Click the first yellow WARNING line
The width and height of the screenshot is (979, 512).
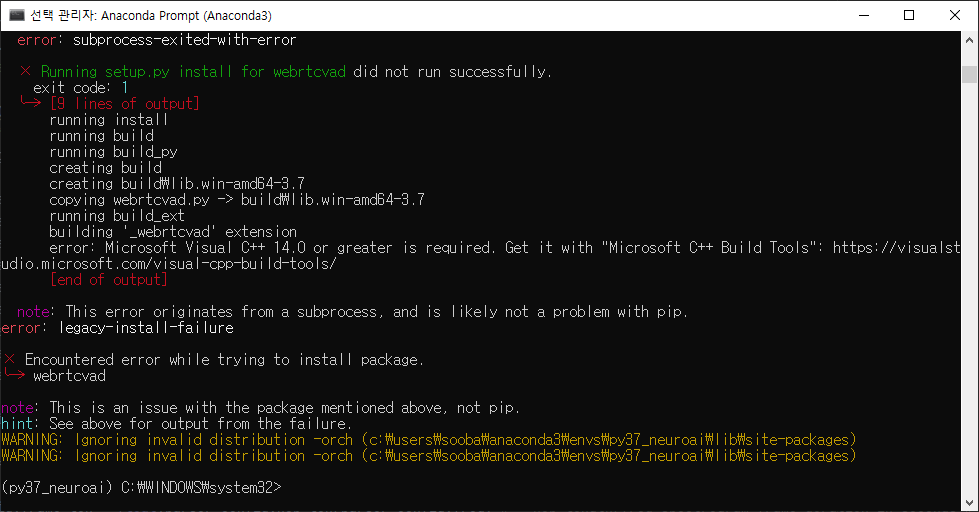coord(429,440)
